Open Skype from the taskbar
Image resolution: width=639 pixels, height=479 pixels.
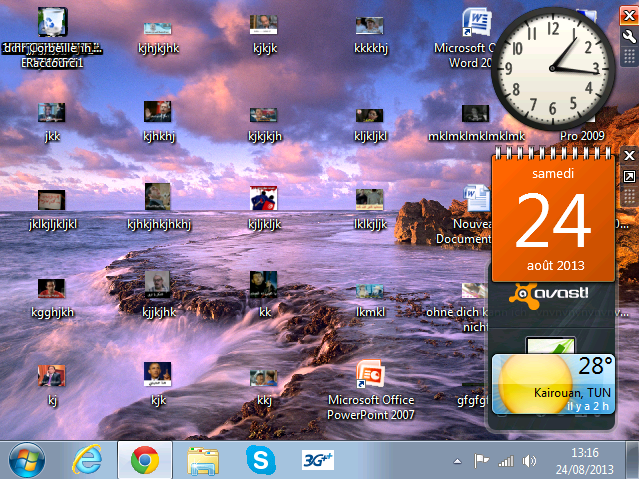coord(260,460)
